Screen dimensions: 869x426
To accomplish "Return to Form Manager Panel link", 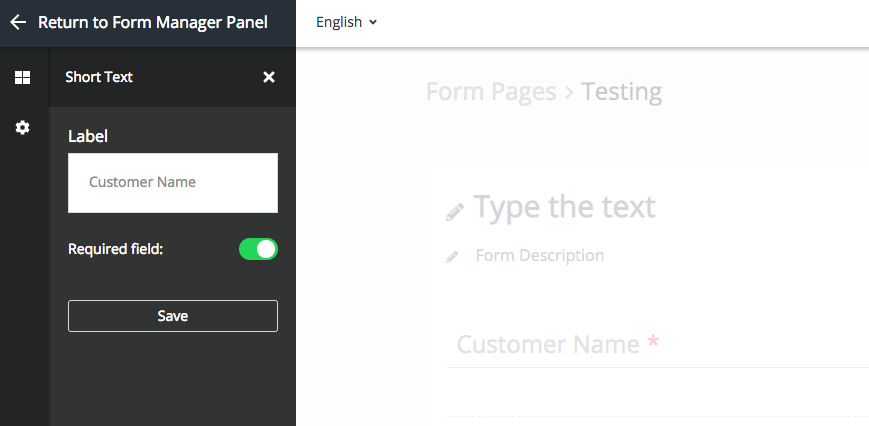I will click(x=152, y=22).
